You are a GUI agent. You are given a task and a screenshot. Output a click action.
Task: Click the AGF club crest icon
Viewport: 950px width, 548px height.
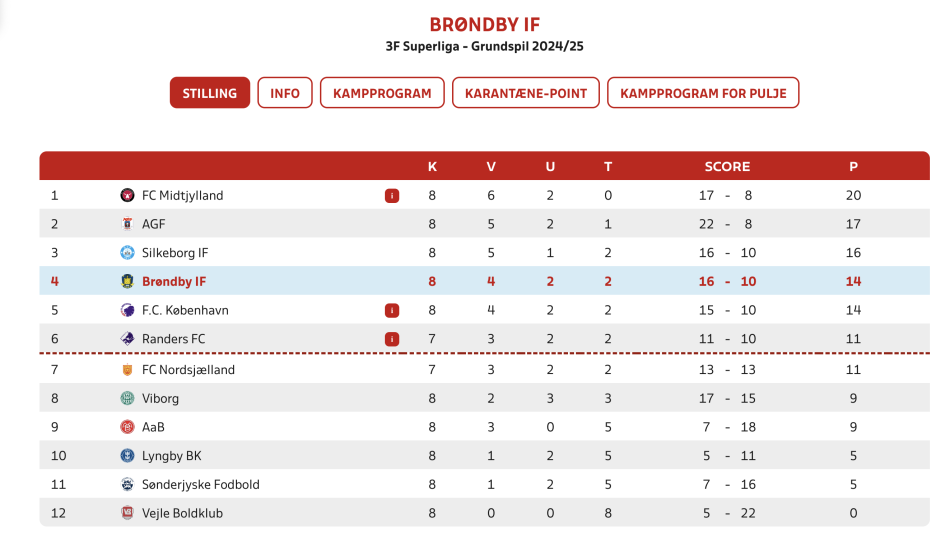click(x=127, y=224)
